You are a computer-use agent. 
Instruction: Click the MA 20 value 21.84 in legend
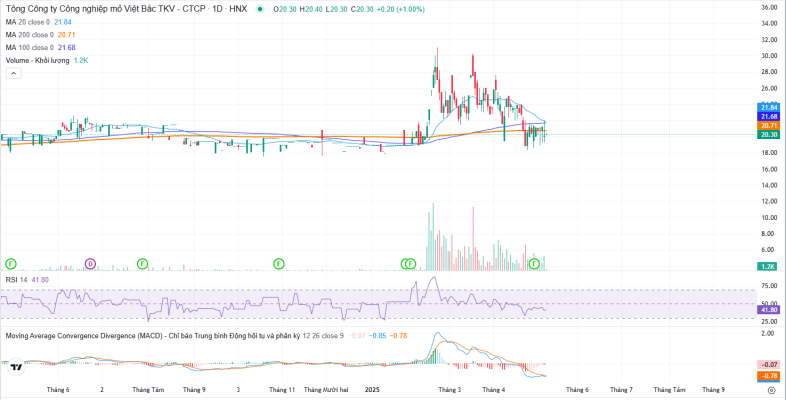pyautogui.click(x=62, y=22)
